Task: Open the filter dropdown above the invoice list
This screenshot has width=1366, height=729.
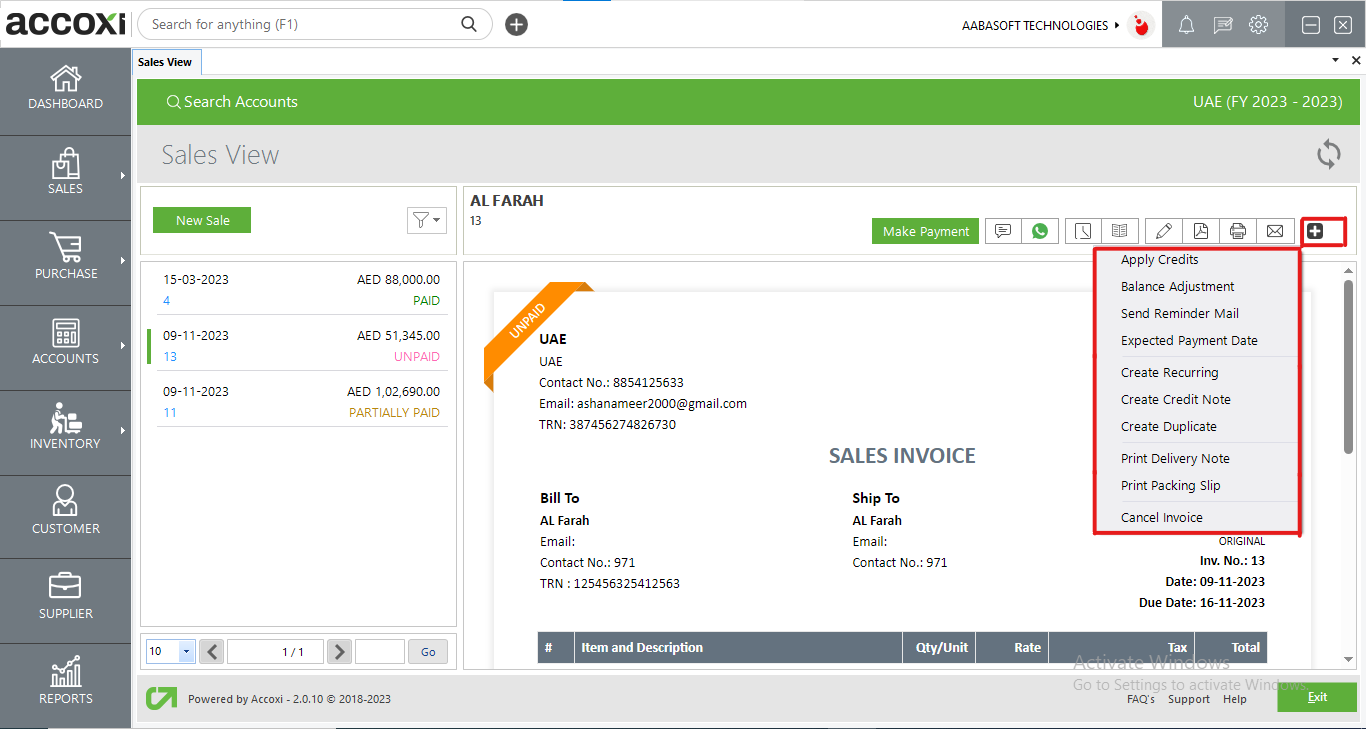Action: click(x=427, y=220)
